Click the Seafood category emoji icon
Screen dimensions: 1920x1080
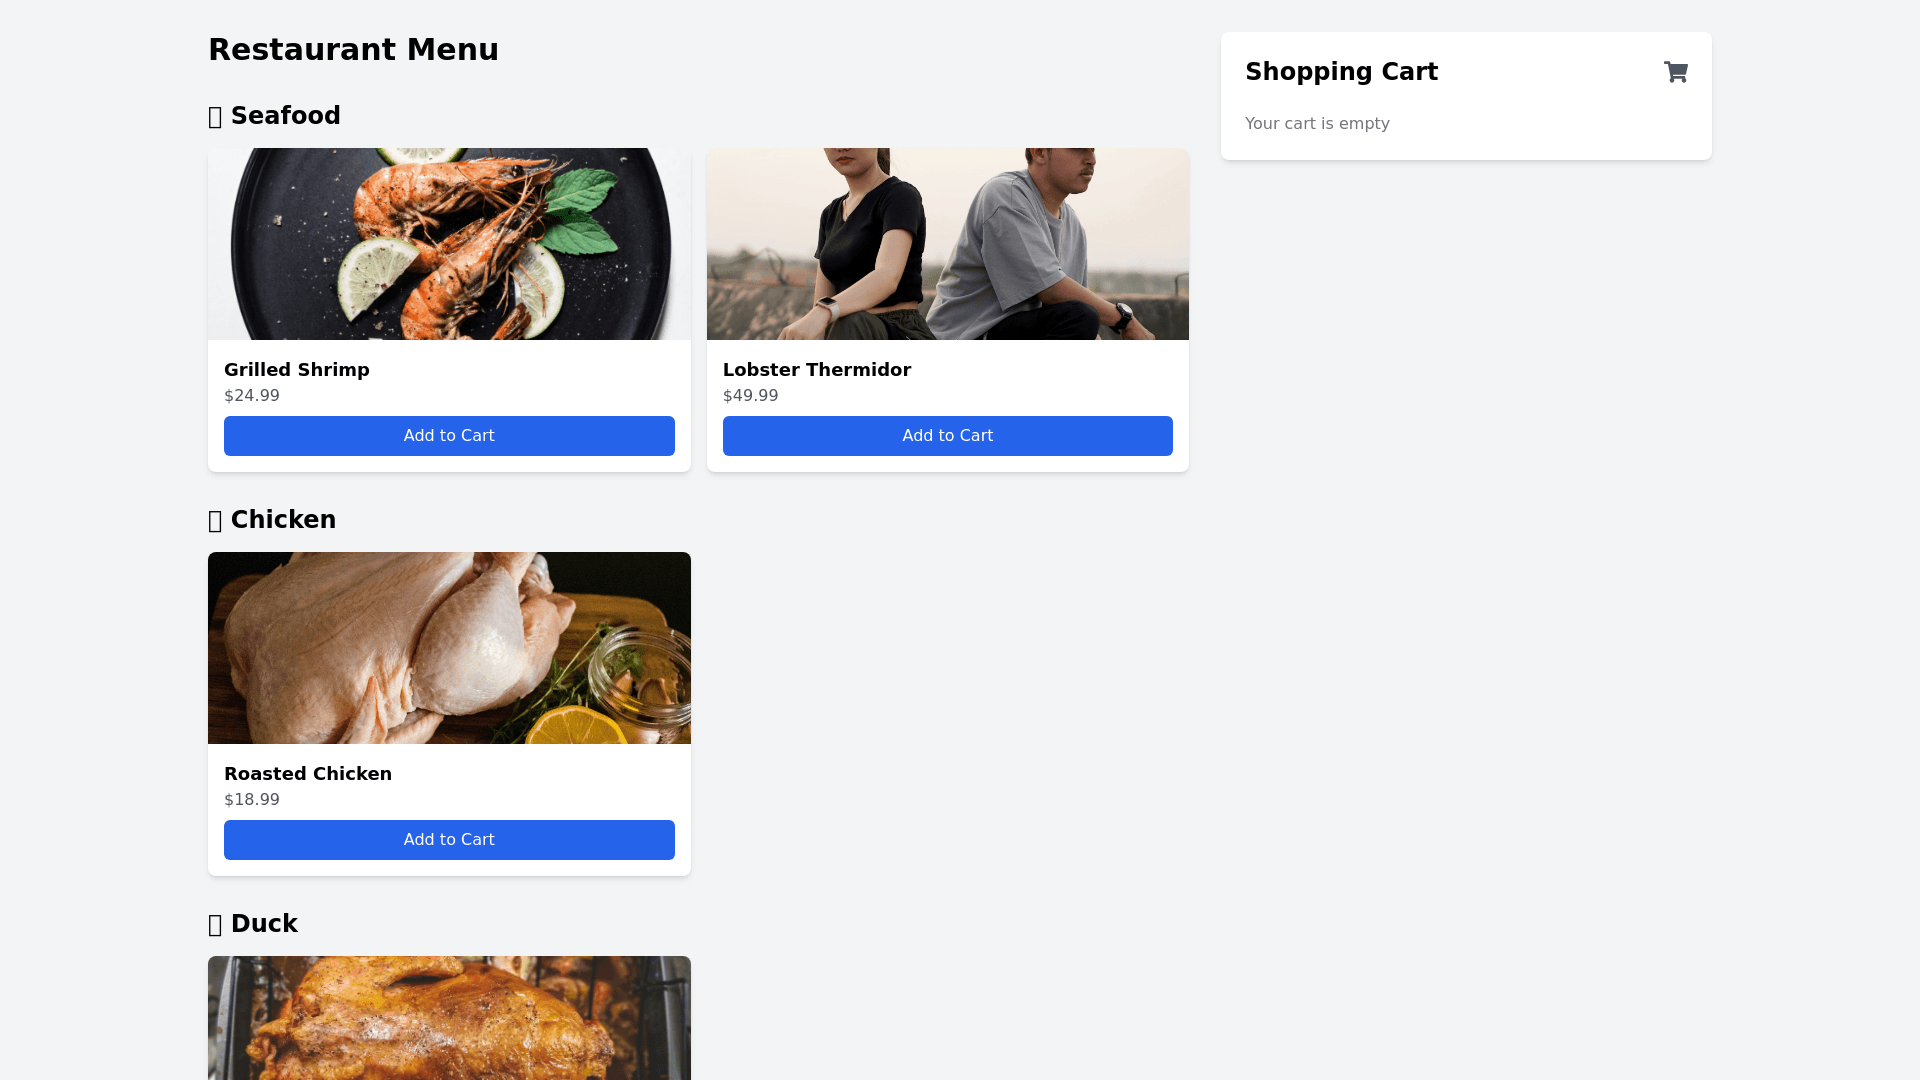[215, 117]
